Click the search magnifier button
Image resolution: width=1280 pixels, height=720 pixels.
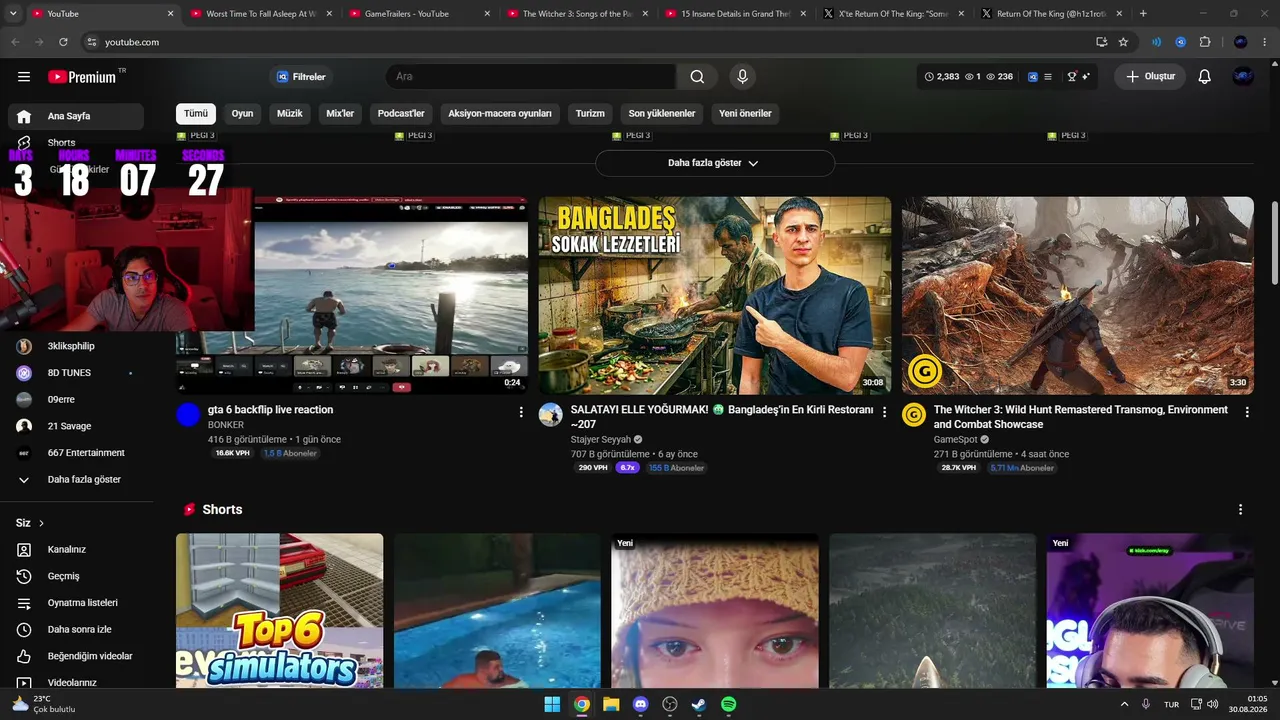point(697,77)
